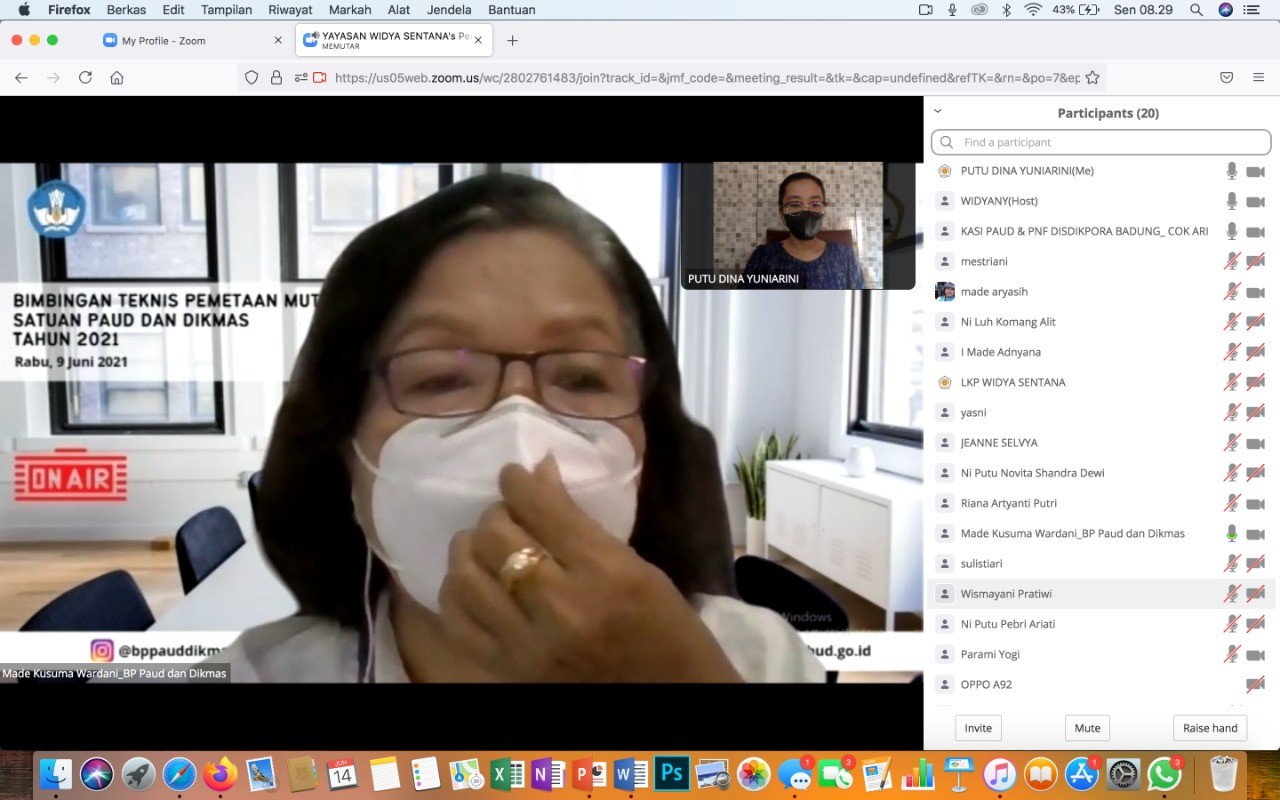Open the tracking protection shield icon
This screenshot has width=1280, height=800.
click(252, 78)
